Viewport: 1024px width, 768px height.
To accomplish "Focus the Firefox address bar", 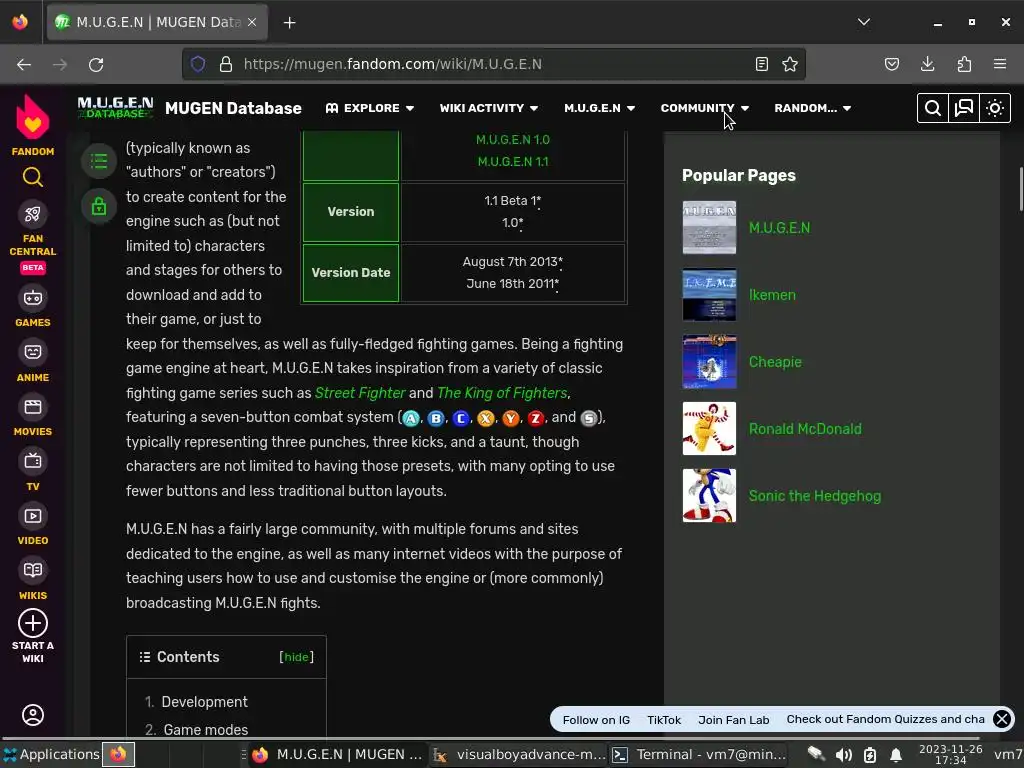I will point(493,64).
